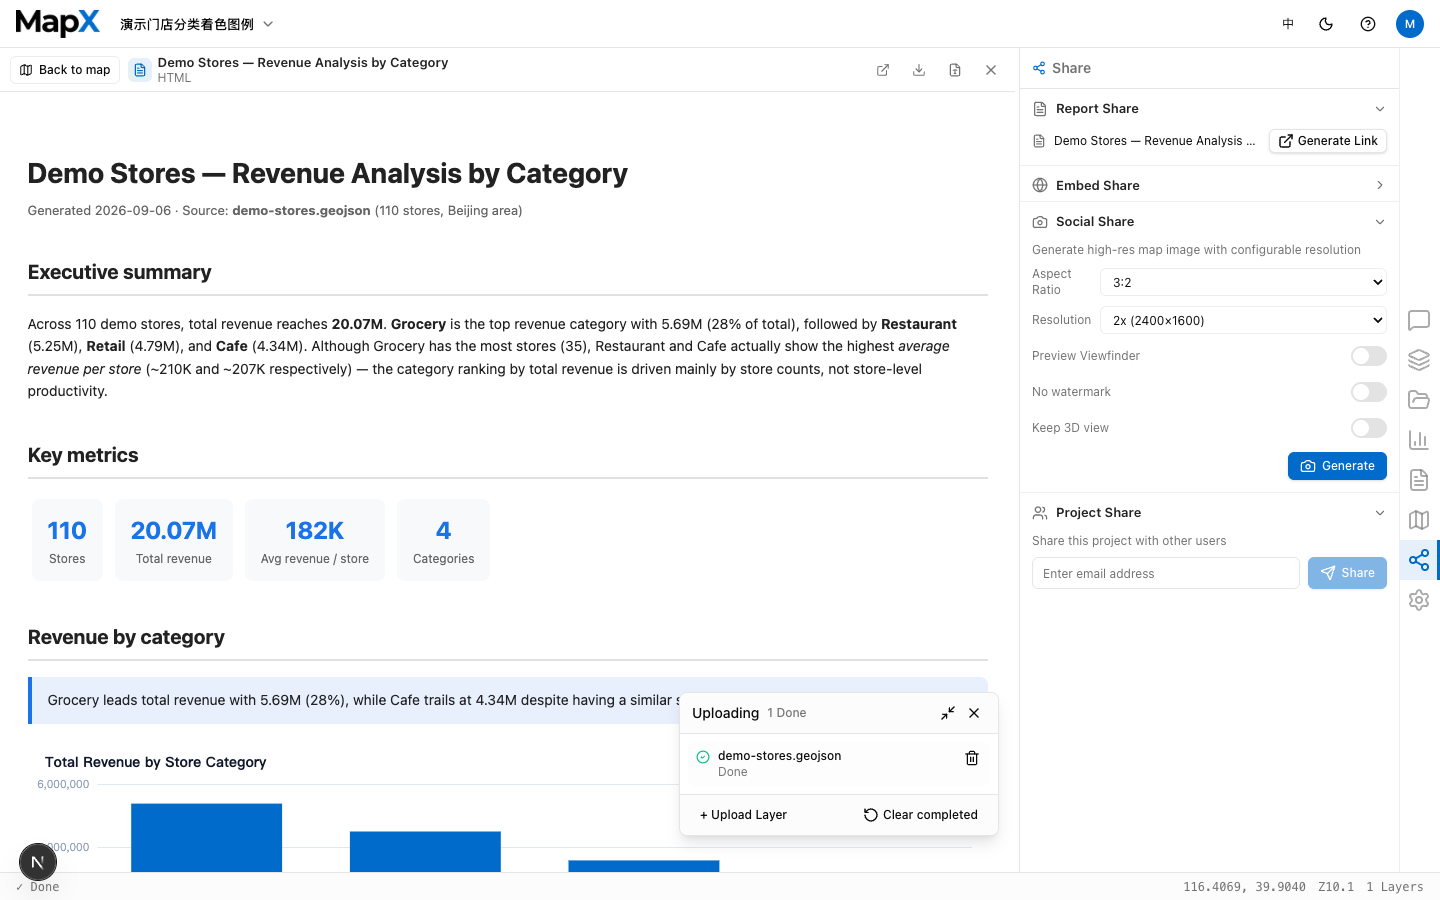Click the MapX logo

tap(58, 23)
